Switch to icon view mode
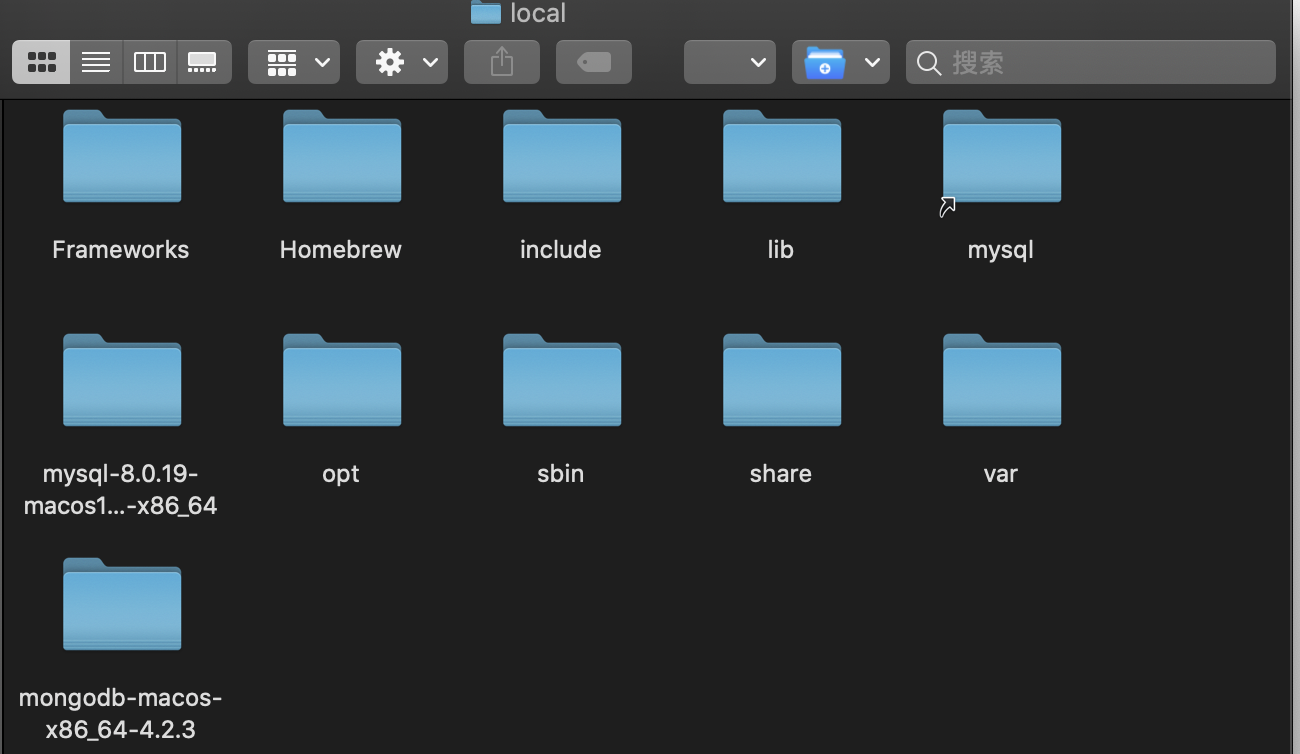This screenshot has width=1300, height=754. click(41, 62)
